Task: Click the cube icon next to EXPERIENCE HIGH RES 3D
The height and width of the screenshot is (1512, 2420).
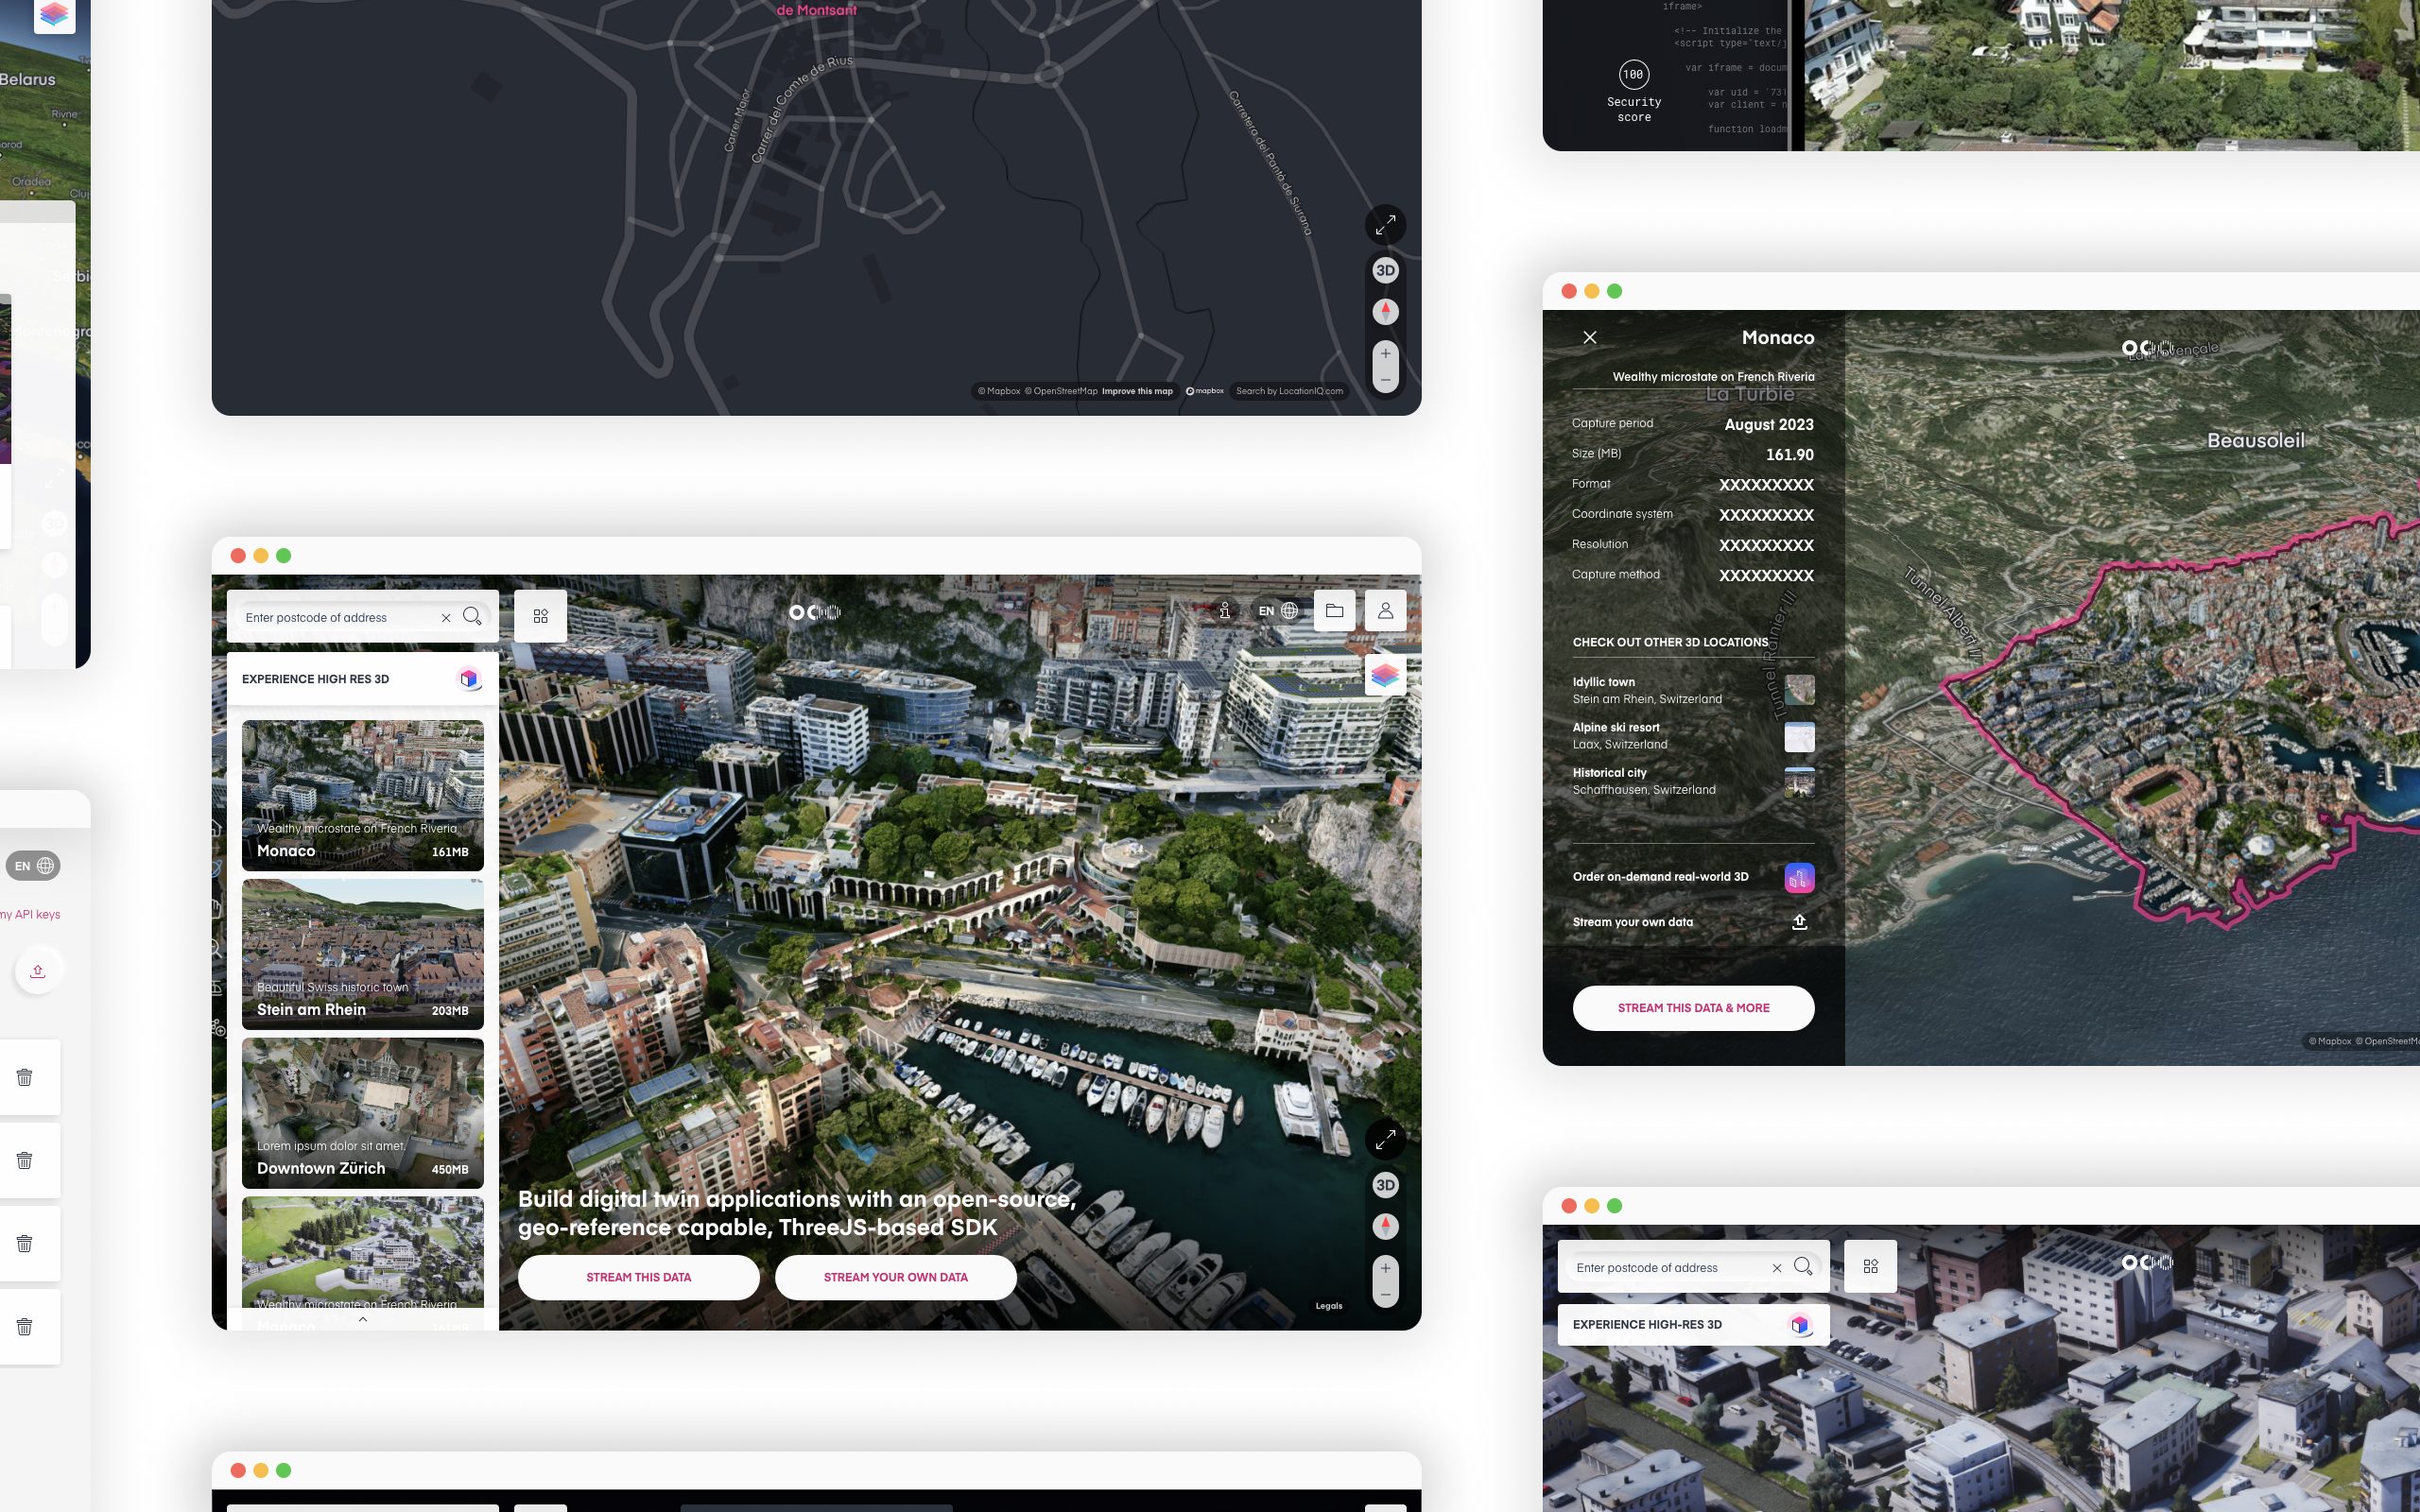Action: click(468, 679)
